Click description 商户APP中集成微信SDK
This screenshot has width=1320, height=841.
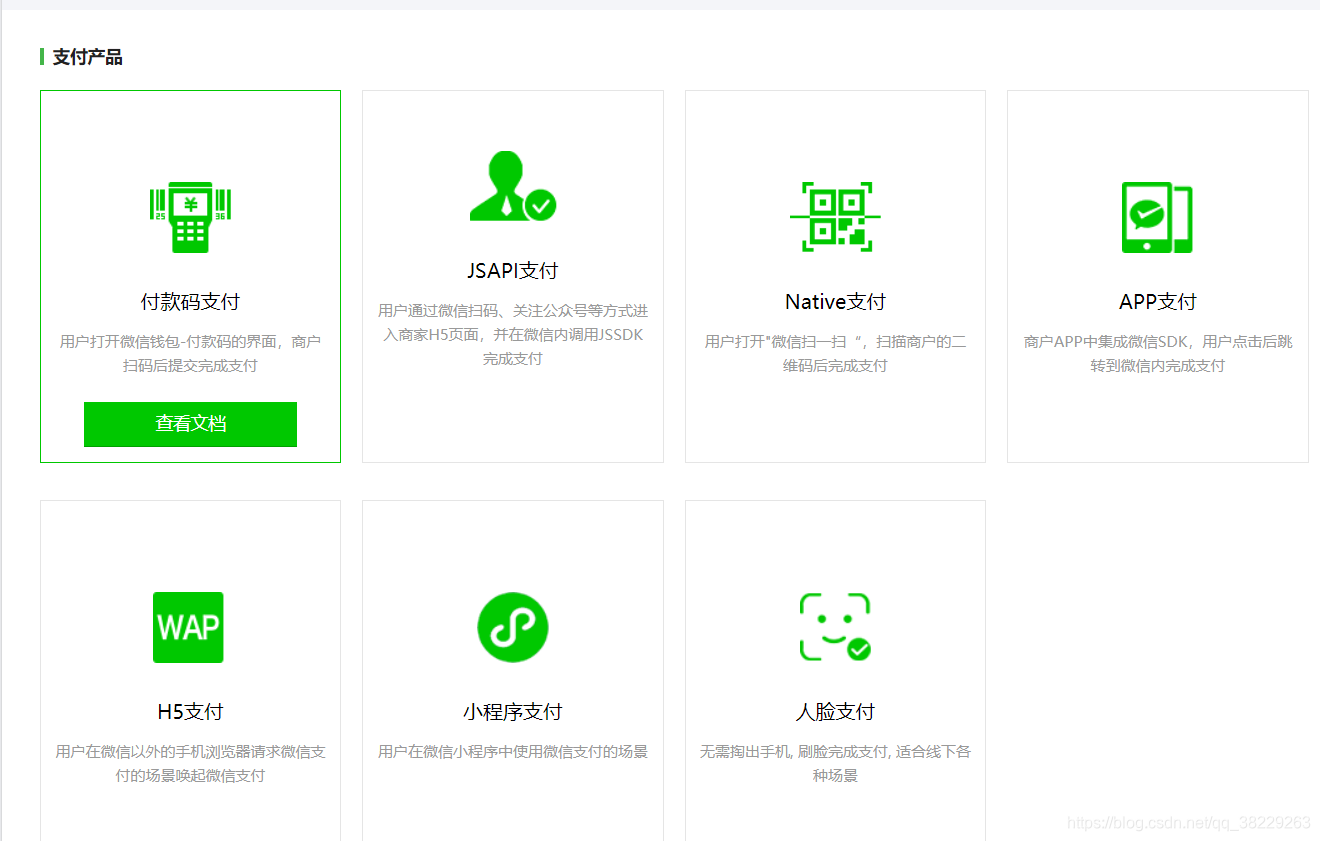[1157, 354]
